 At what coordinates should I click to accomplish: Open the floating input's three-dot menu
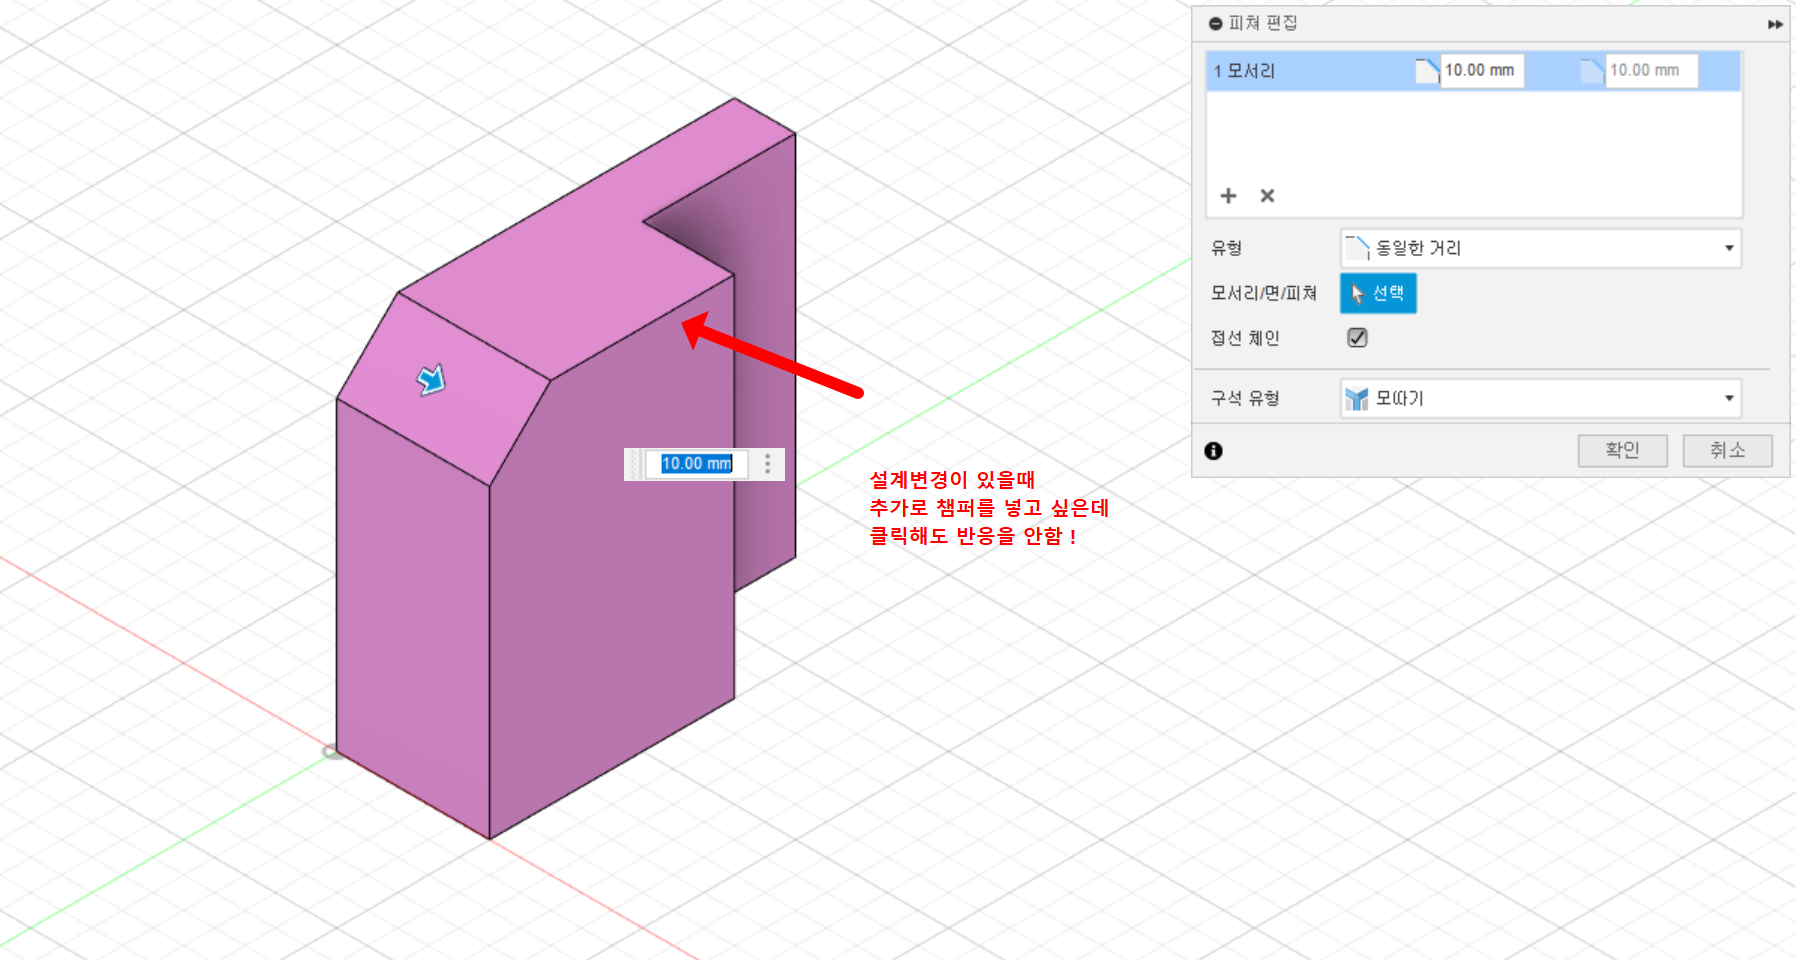pyautogui.click(x=768, y=464)
